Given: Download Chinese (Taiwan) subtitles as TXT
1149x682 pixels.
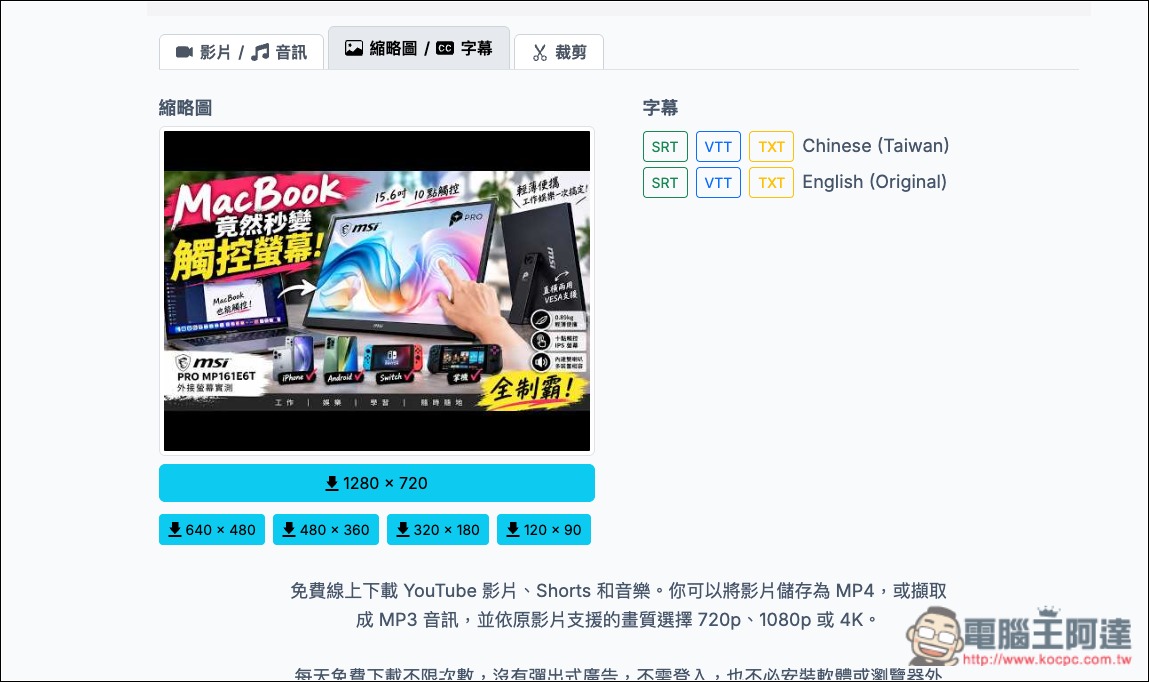Looking at the screenshot, I should pyautogui.click(x=772, y=147).
